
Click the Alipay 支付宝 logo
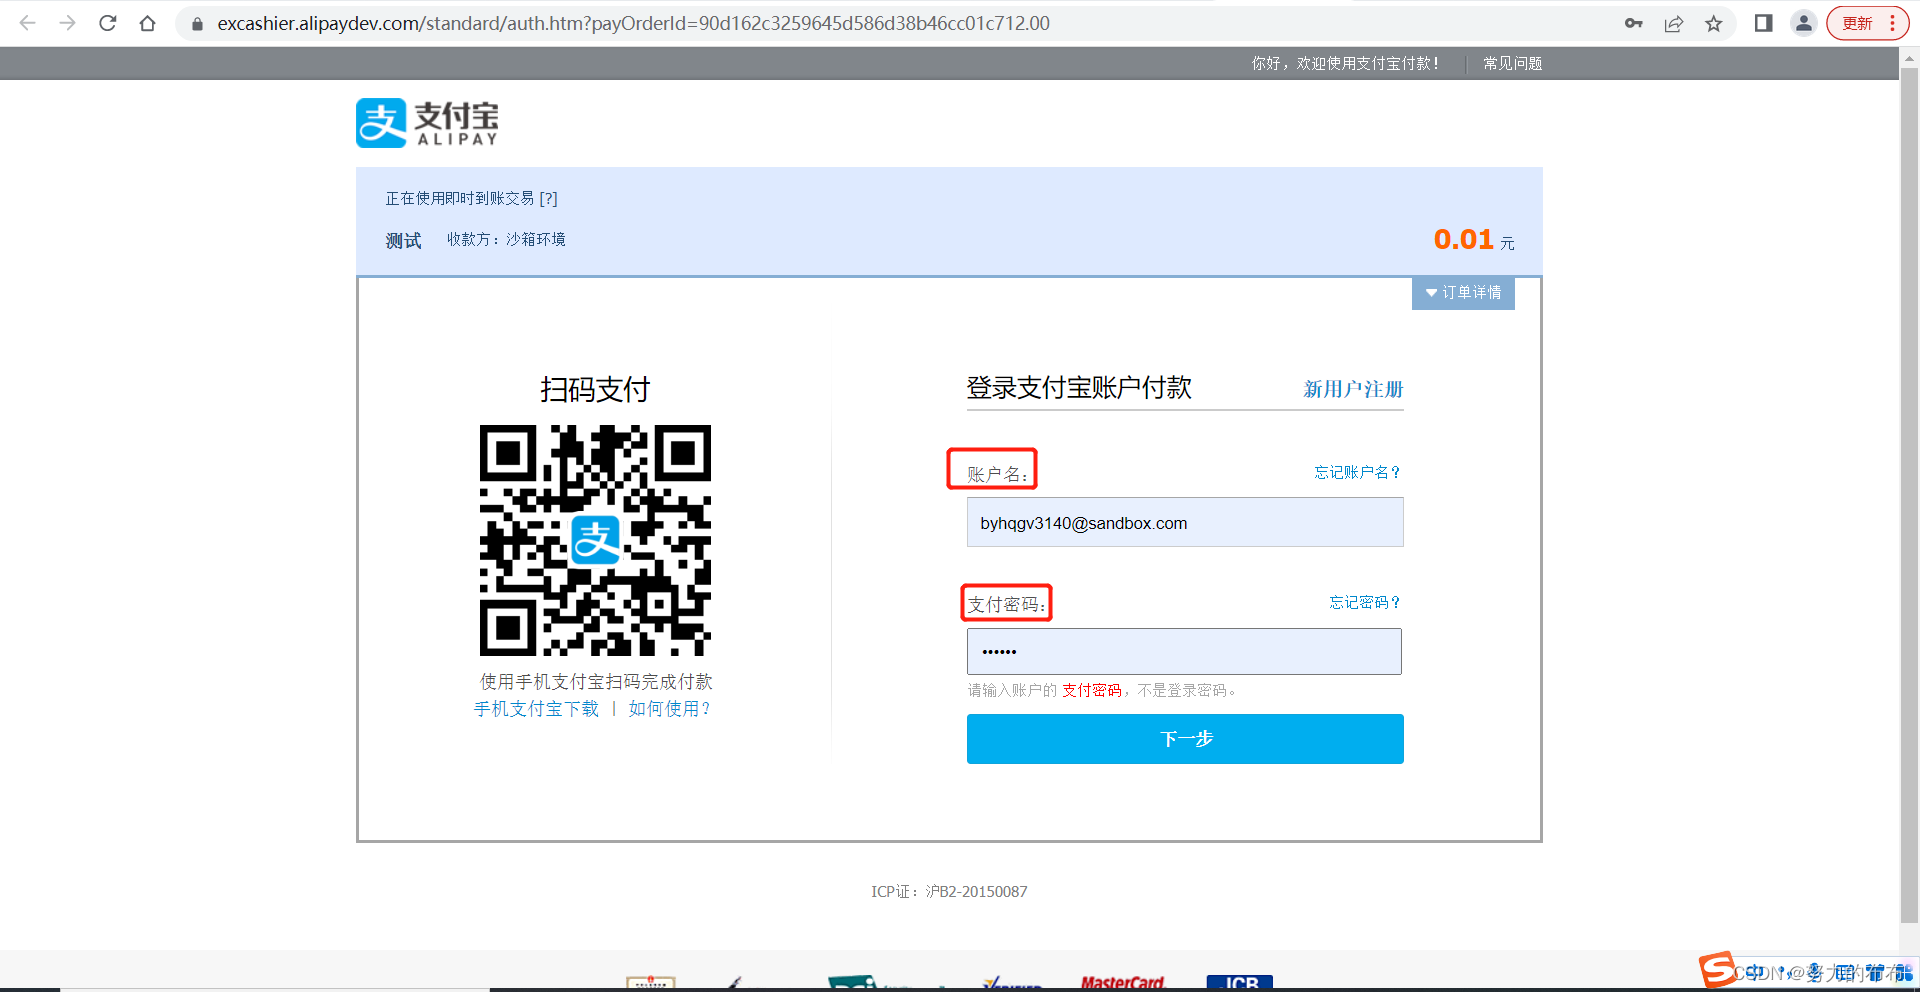tap(427, 123)
